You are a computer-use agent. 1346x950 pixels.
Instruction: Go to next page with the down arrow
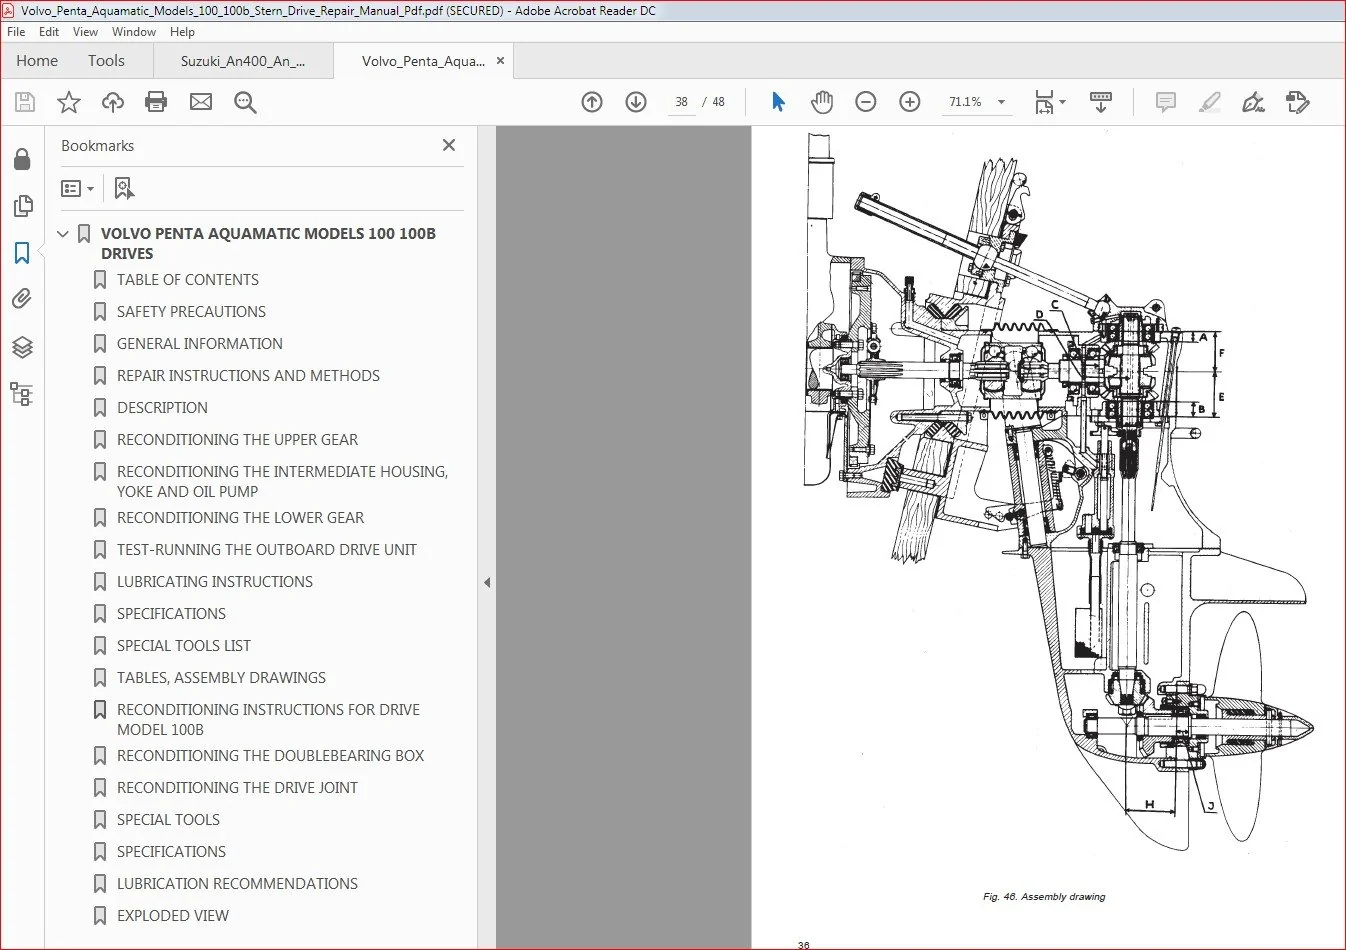point(636,102)
